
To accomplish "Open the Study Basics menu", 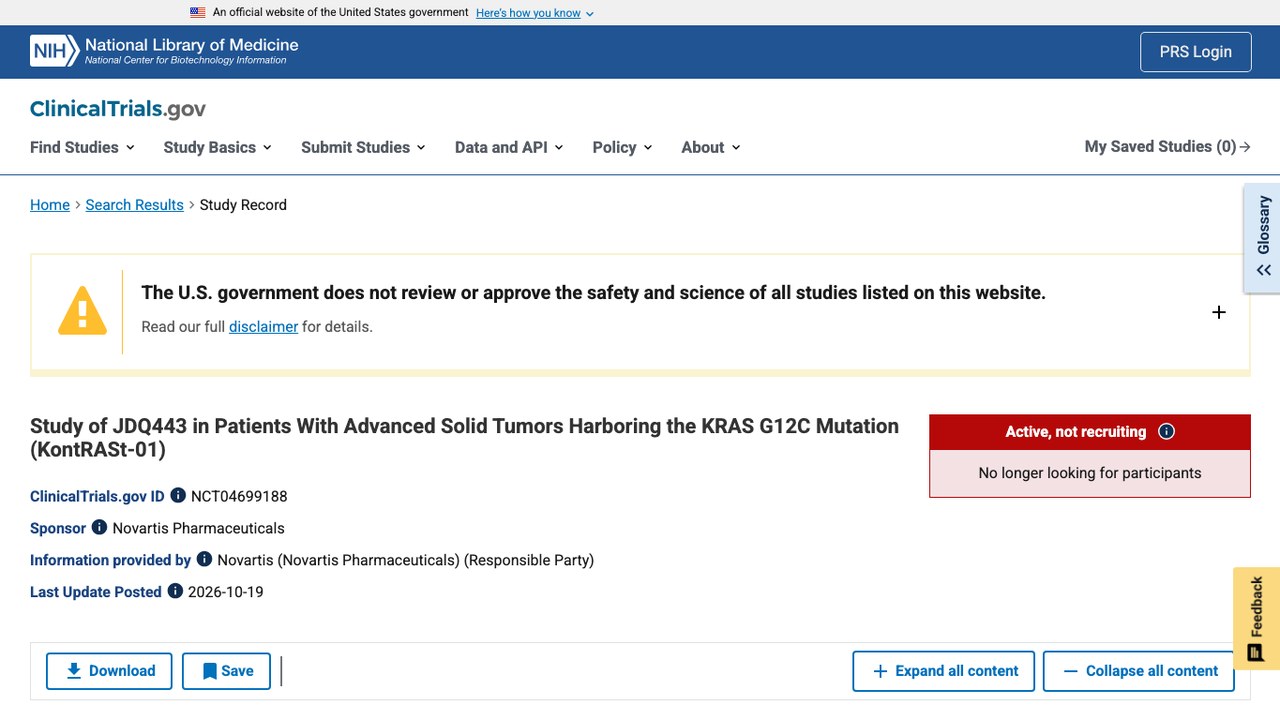I will pos(218,147).
